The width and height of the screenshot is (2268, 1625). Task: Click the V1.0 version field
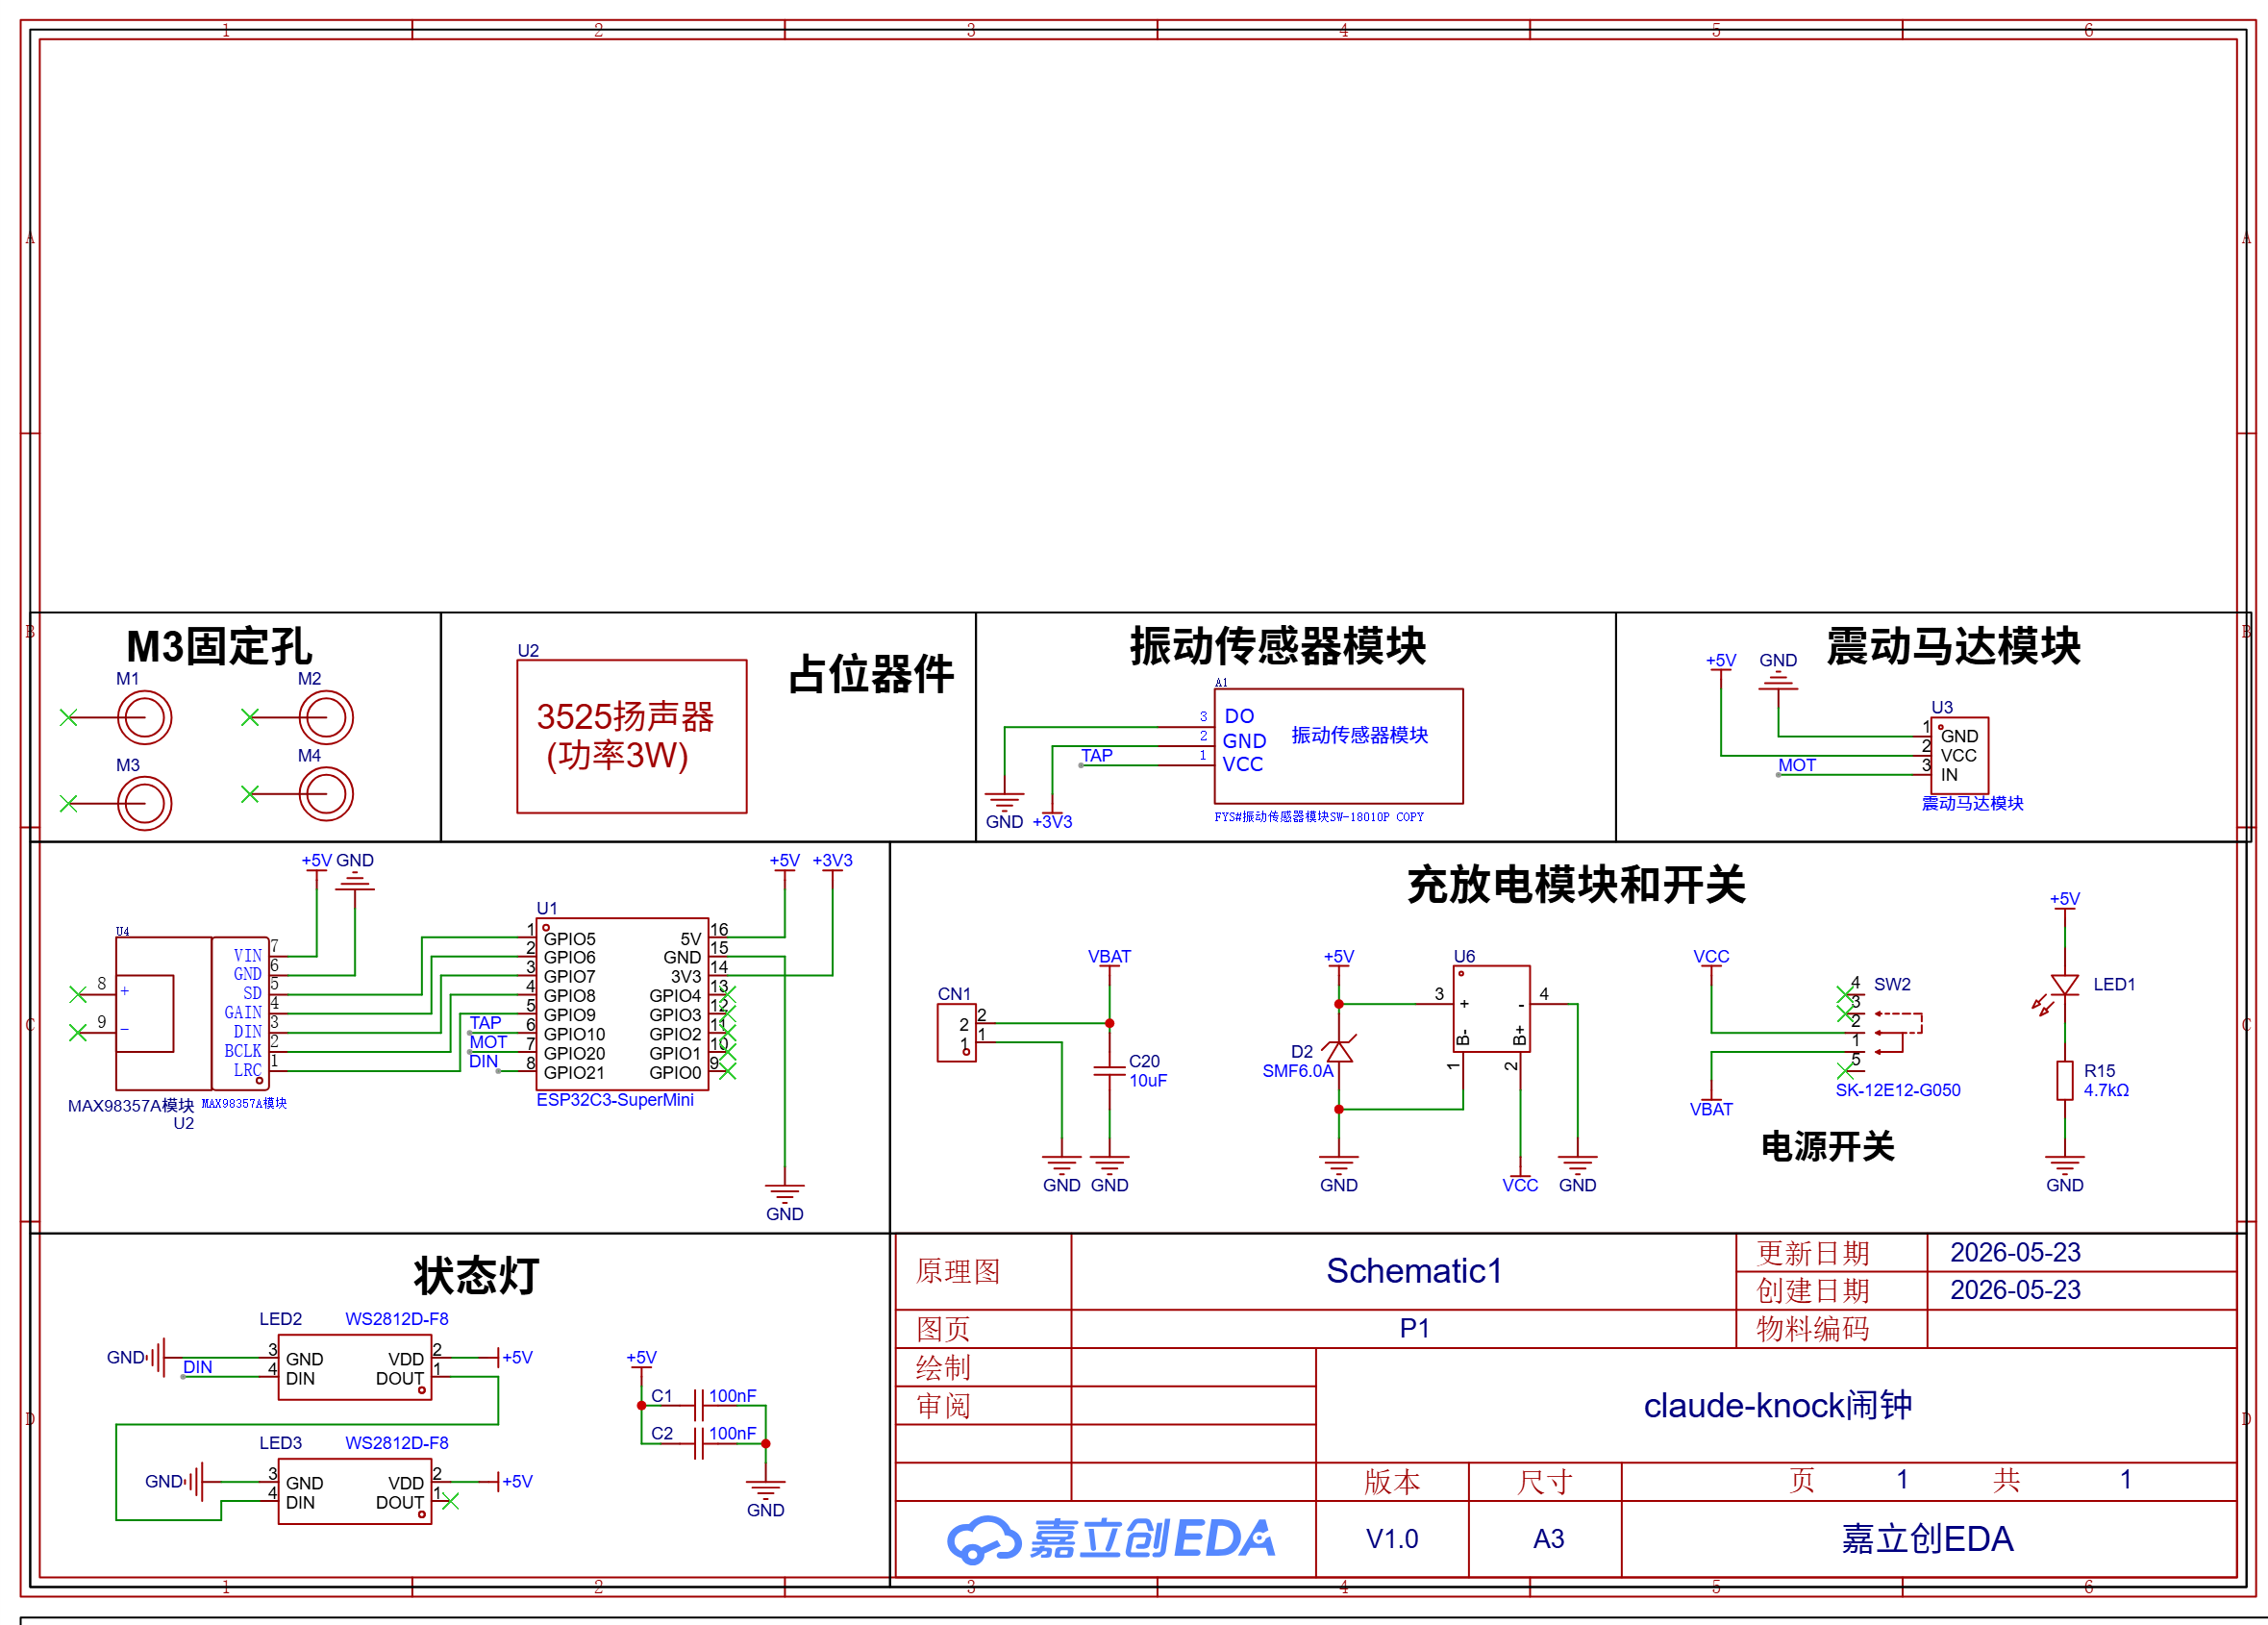point(1391,1538)
